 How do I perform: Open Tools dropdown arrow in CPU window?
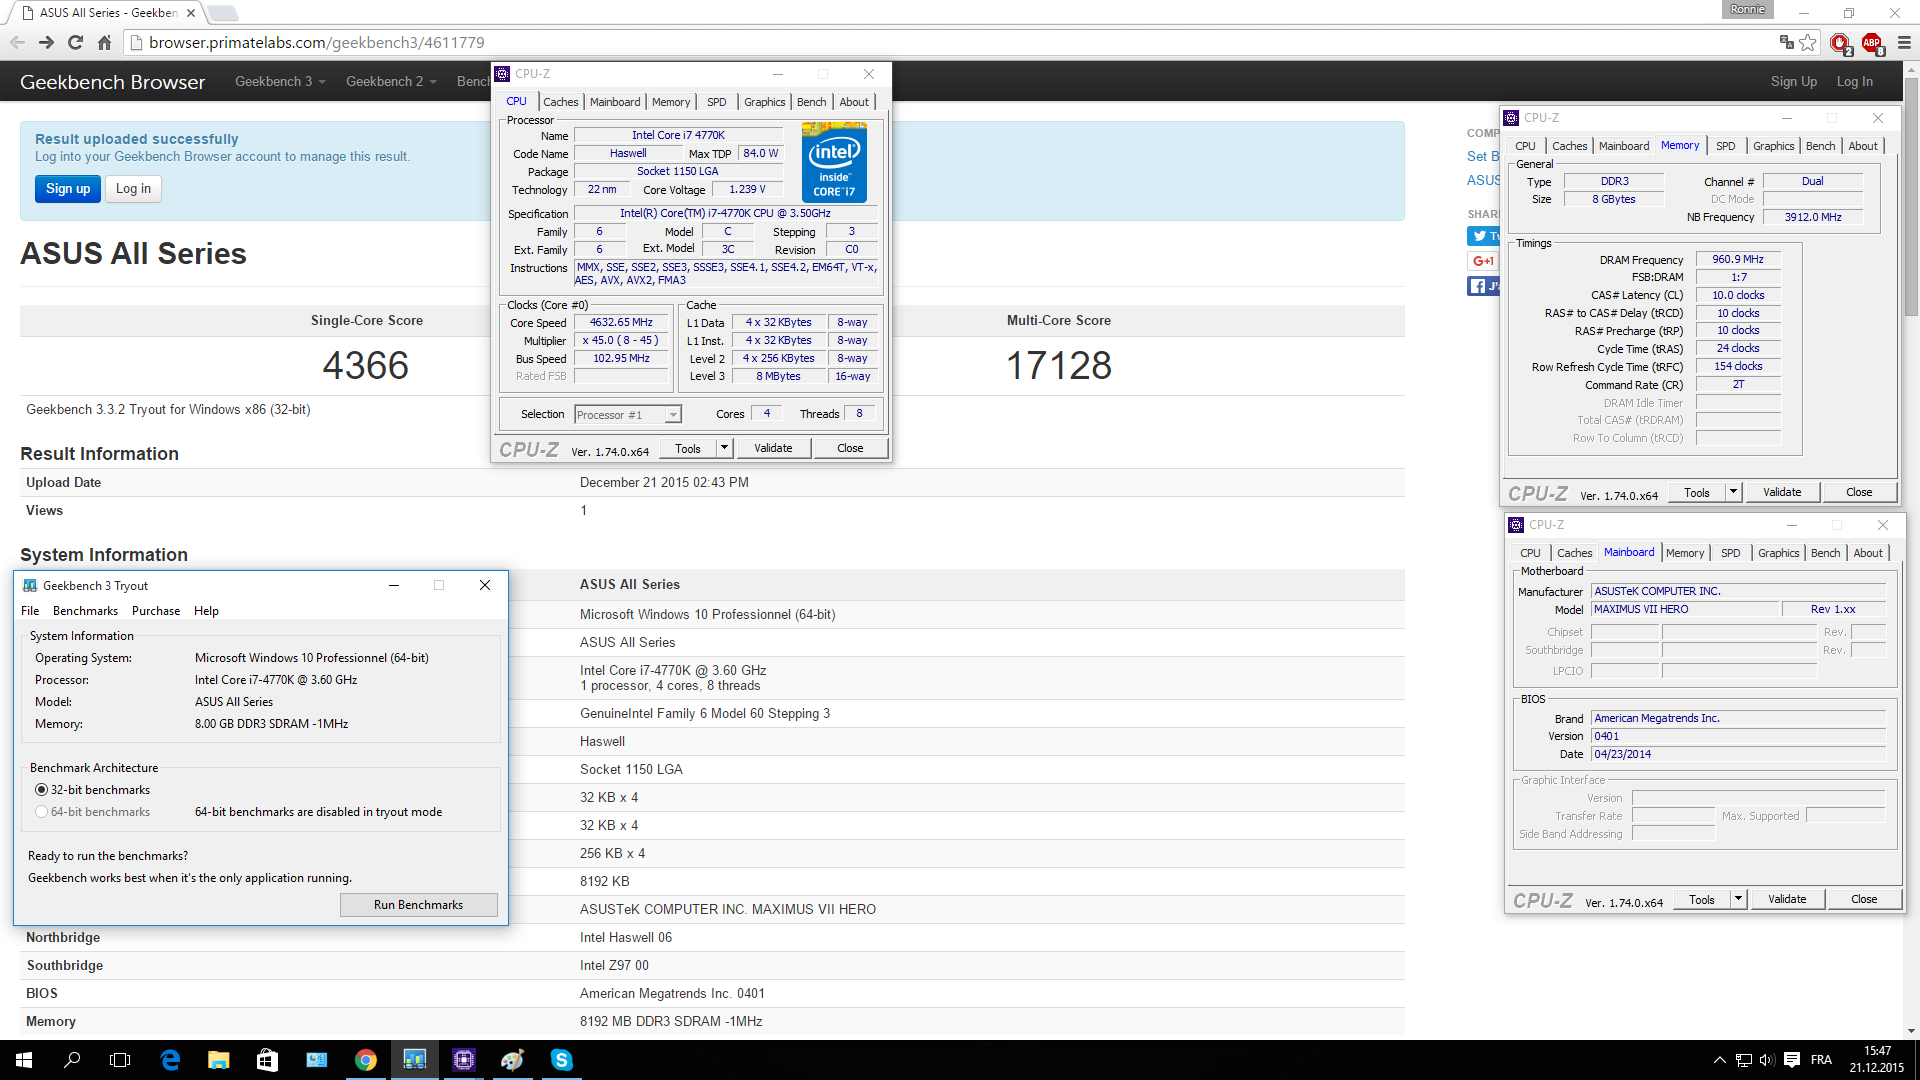tap(725, 448)
